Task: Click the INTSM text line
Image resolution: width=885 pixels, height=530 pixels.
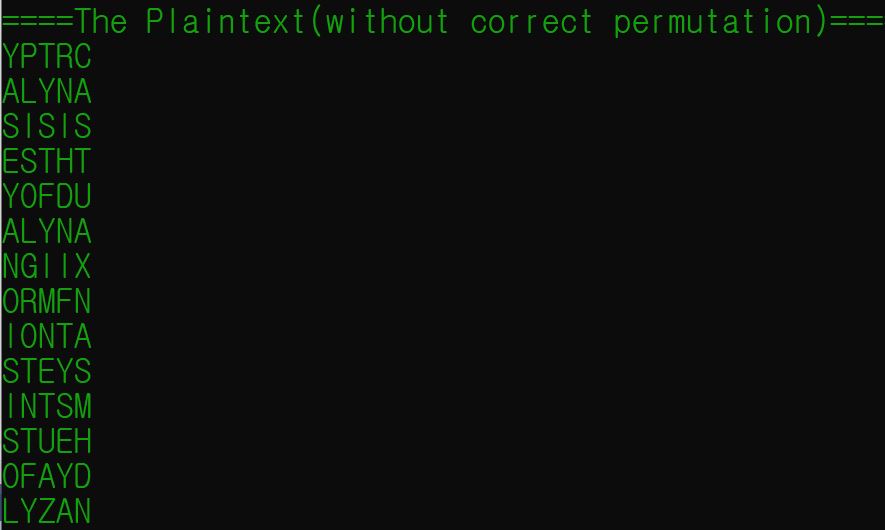Action: (x=47, y=406)
